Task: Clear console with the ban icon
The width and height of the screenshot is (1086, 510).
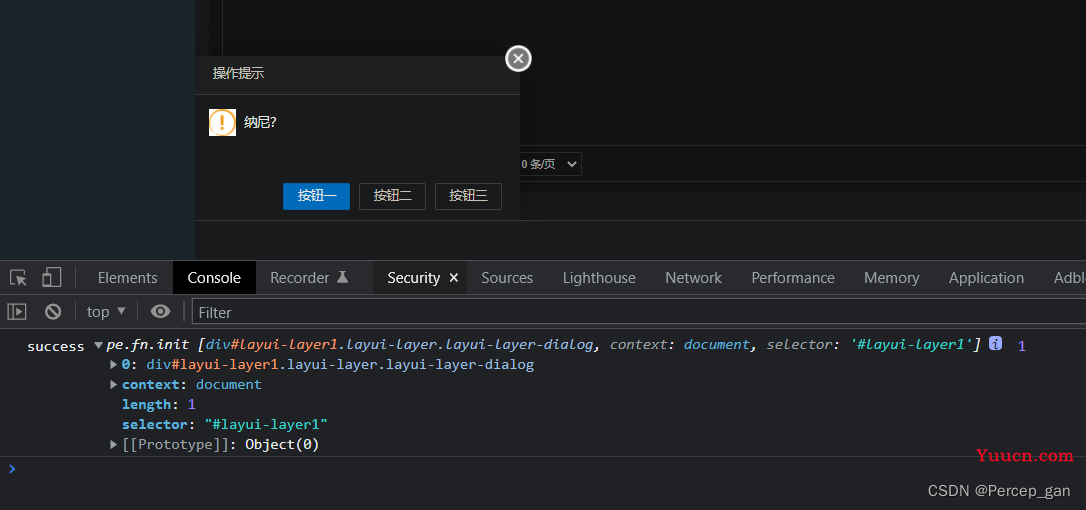Action: (53, 312)
